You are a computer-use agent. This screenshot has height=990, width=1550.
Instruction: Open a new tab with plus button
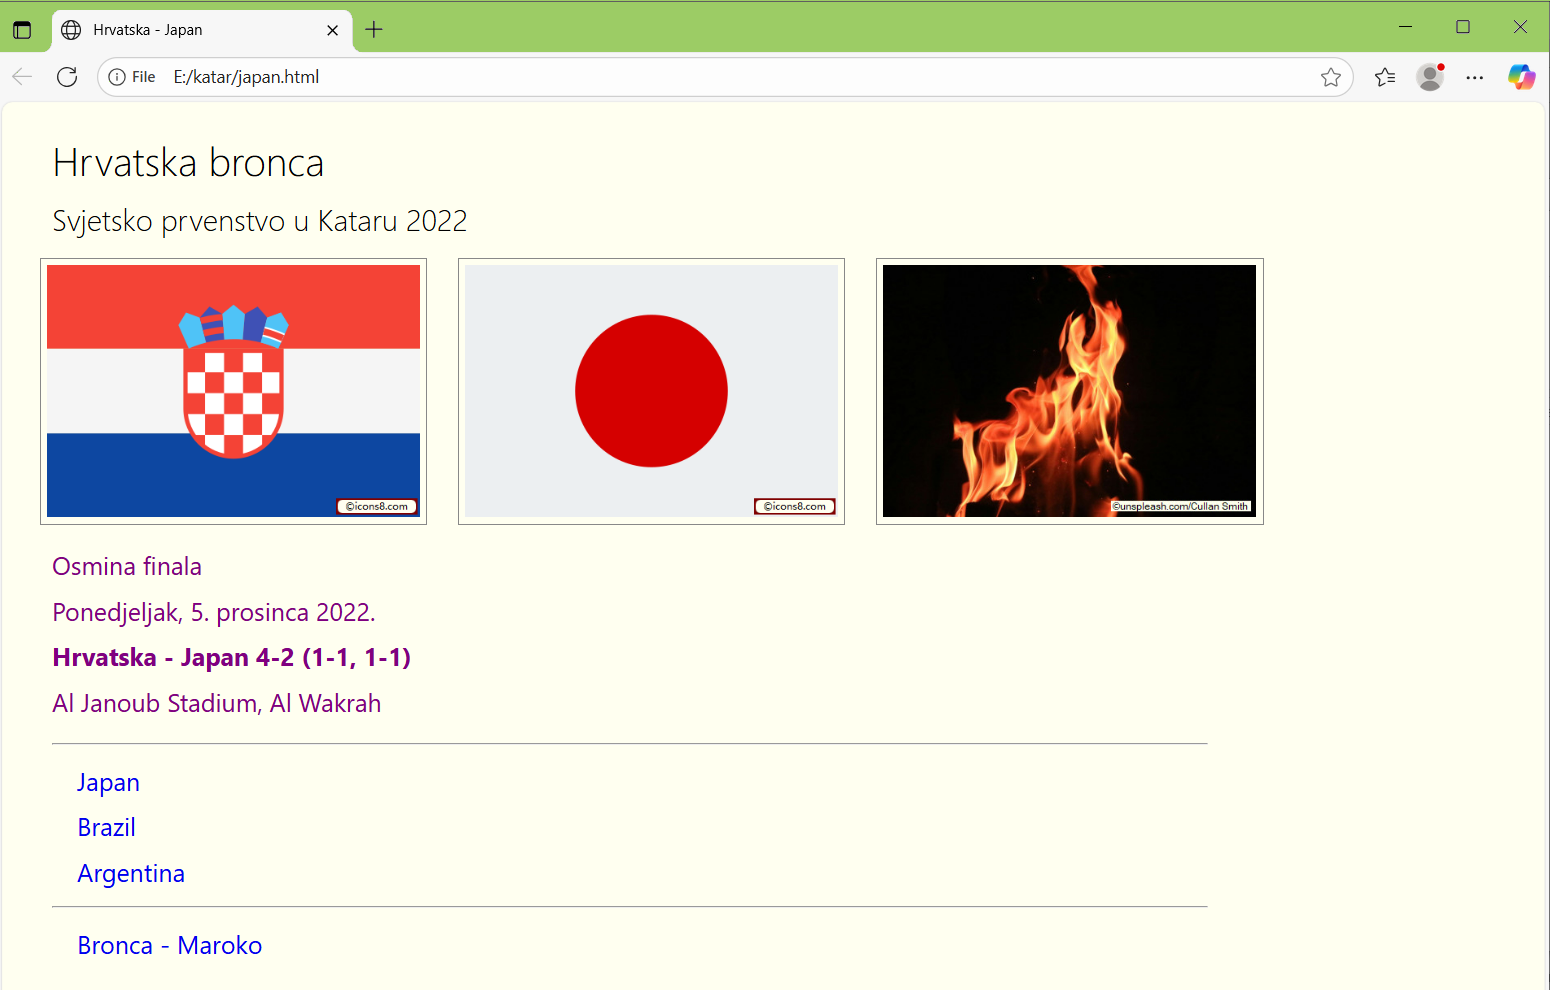click(374, 30)
